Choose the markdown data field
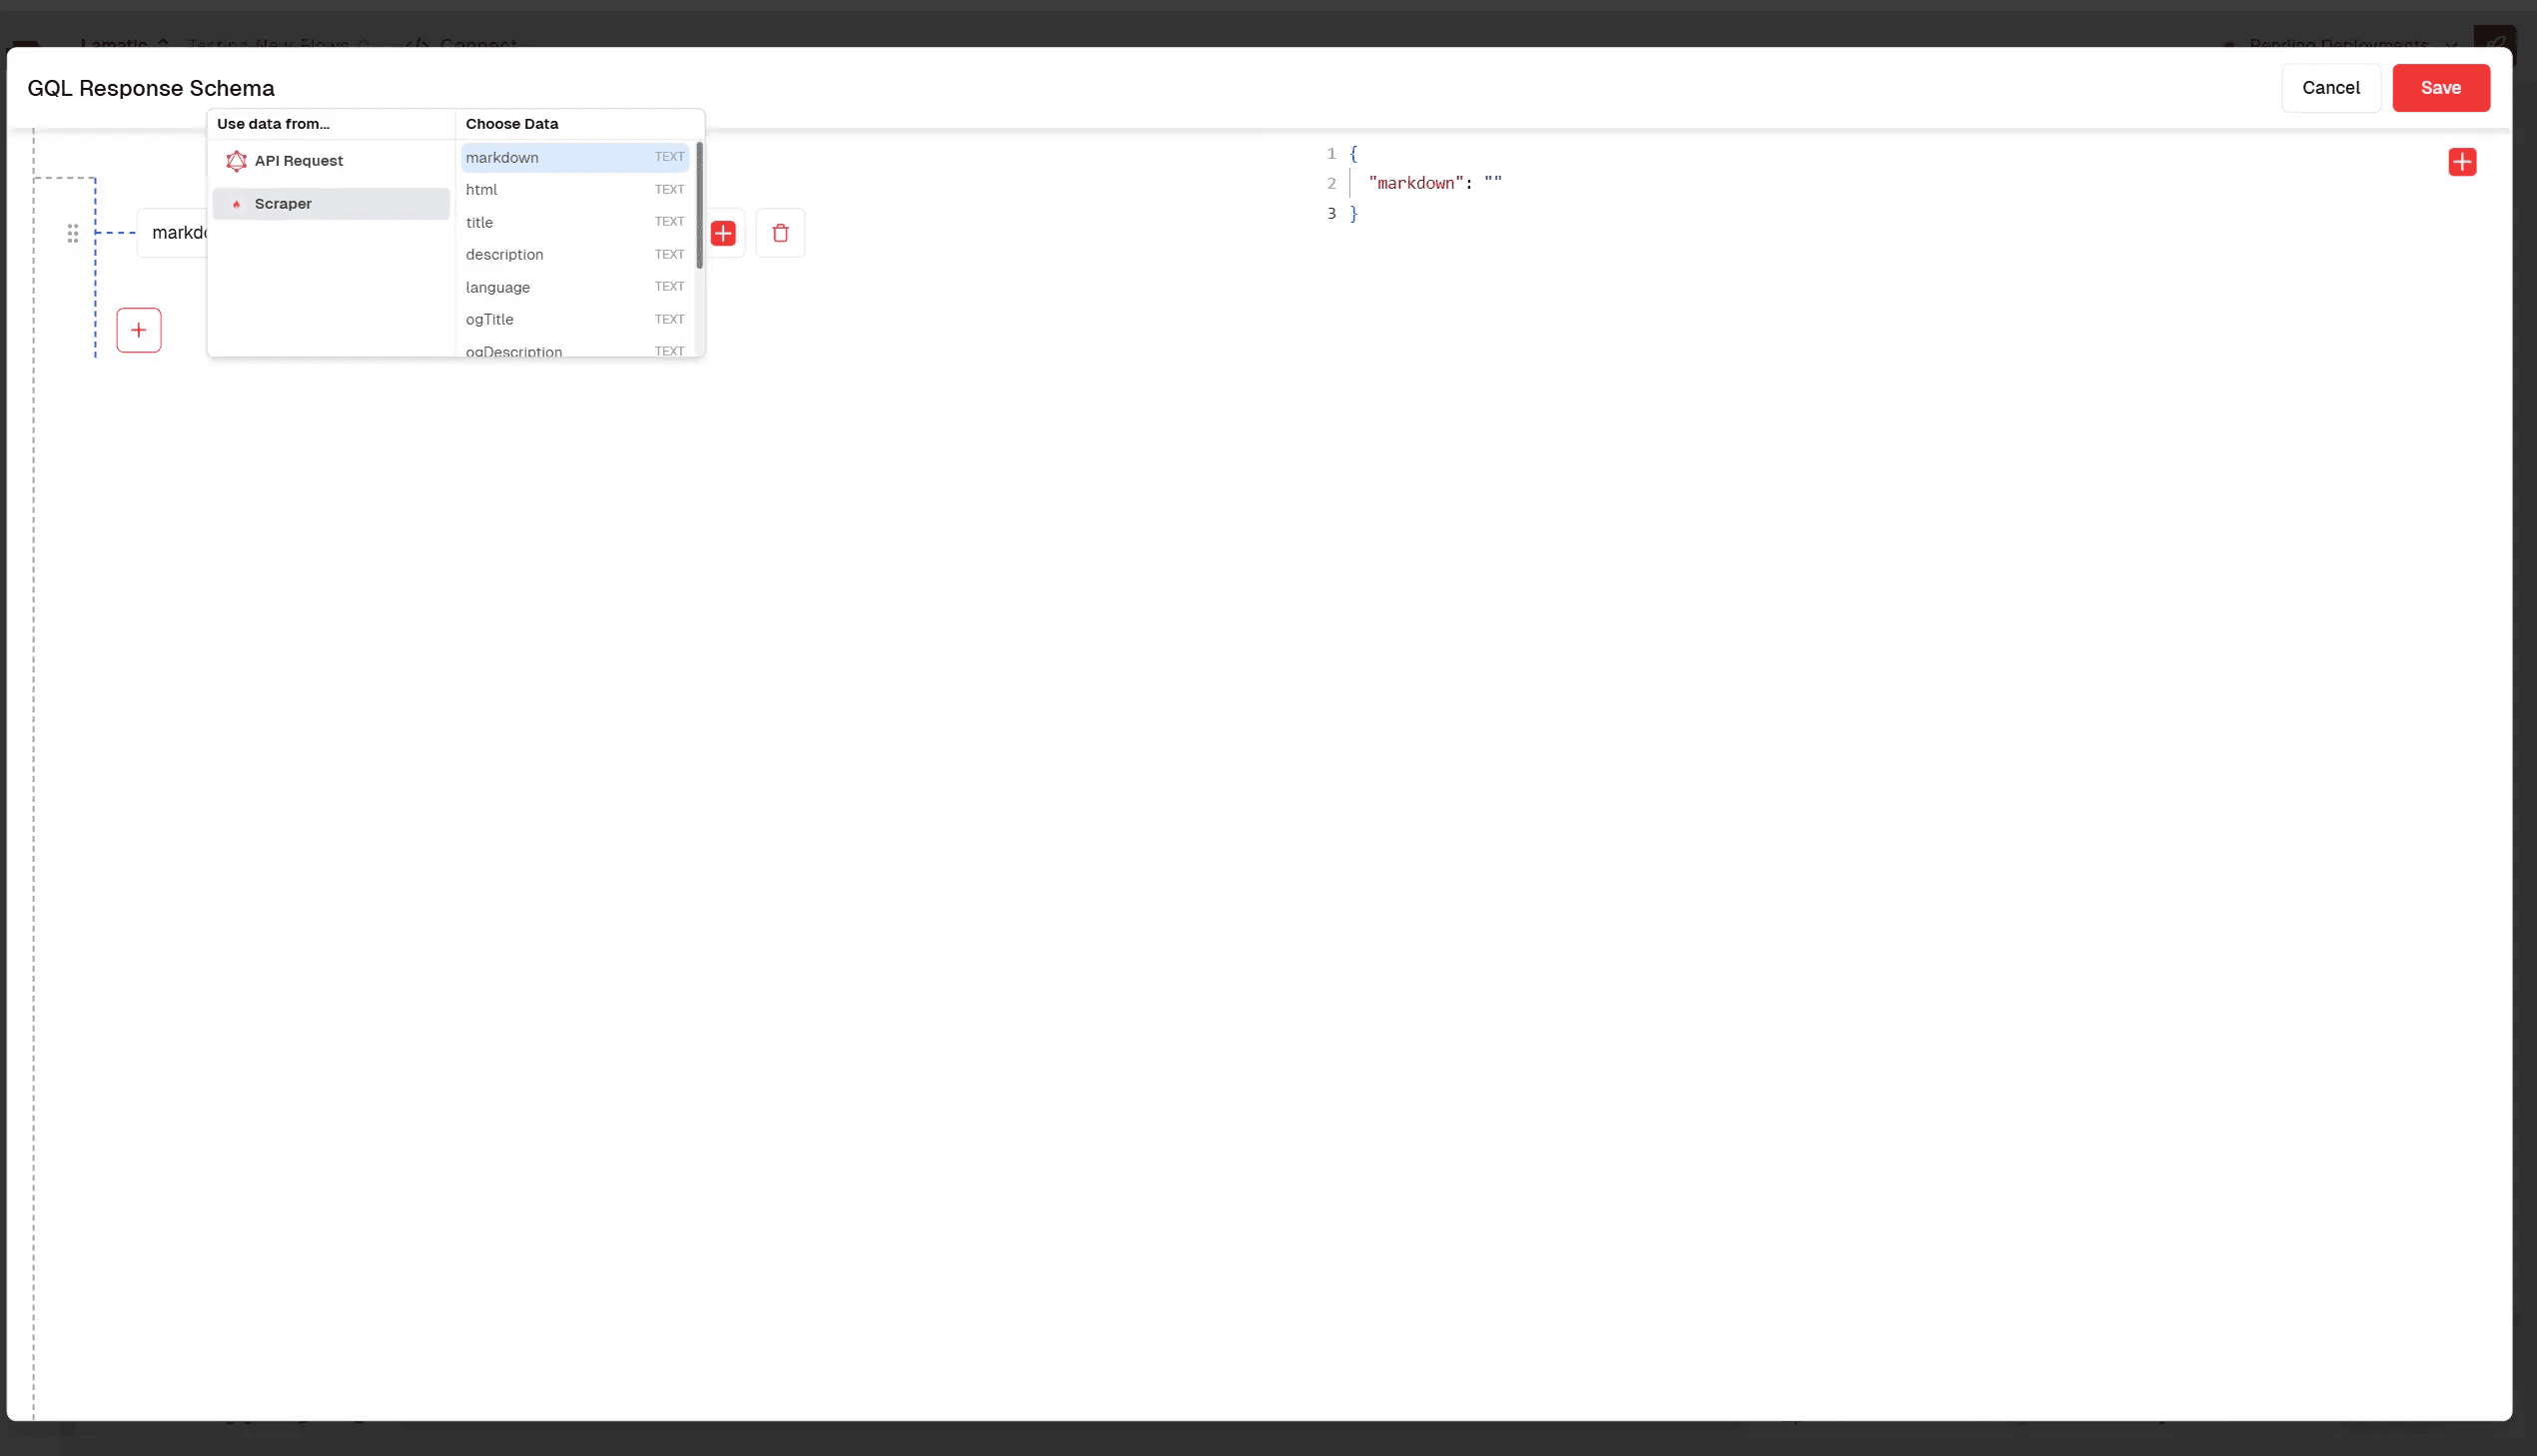 tap(575, 158)
